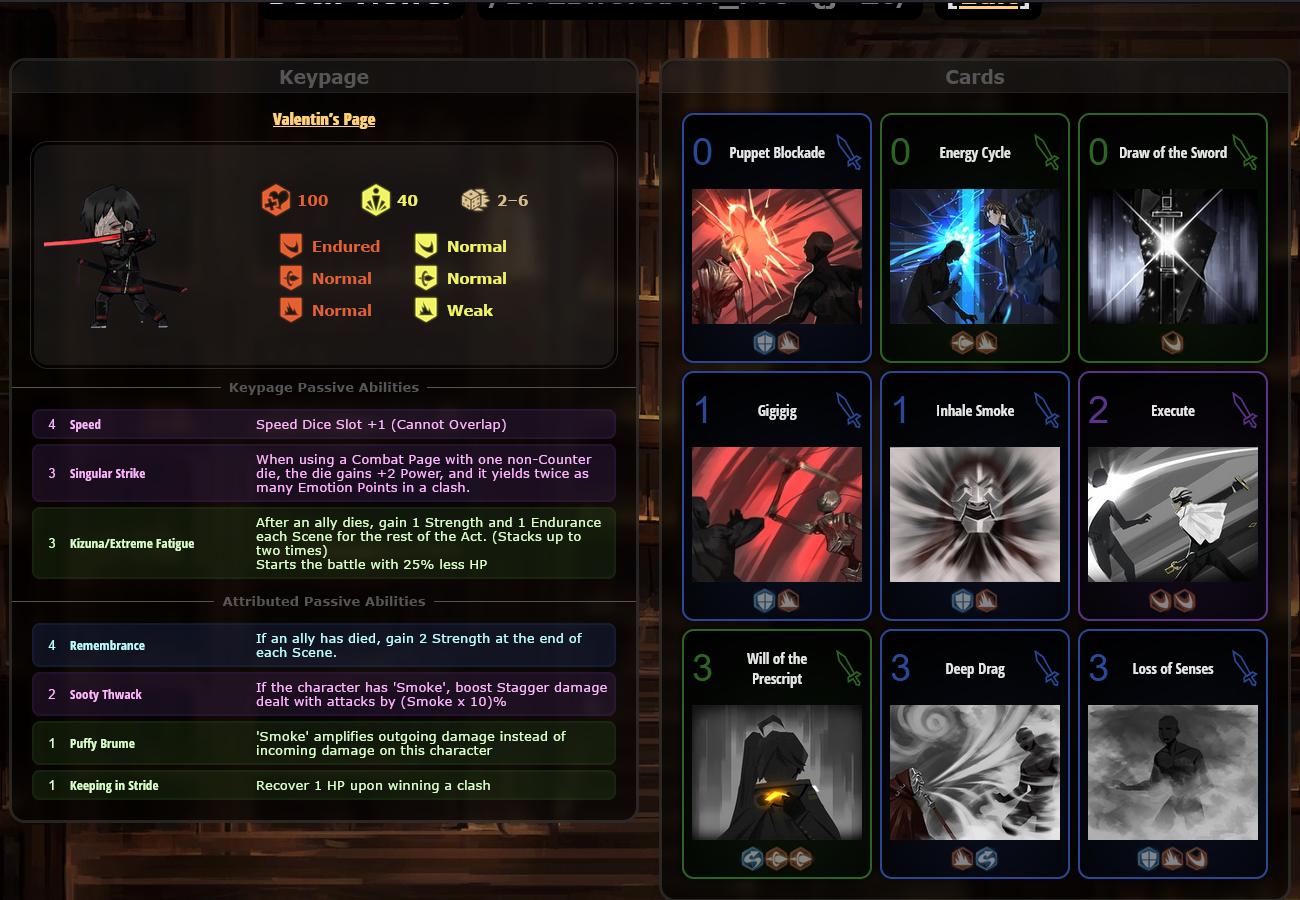Viewport: 1300px width, 900px height.
Task: Open the Valentin's Page link
Action: pos(324,119)
